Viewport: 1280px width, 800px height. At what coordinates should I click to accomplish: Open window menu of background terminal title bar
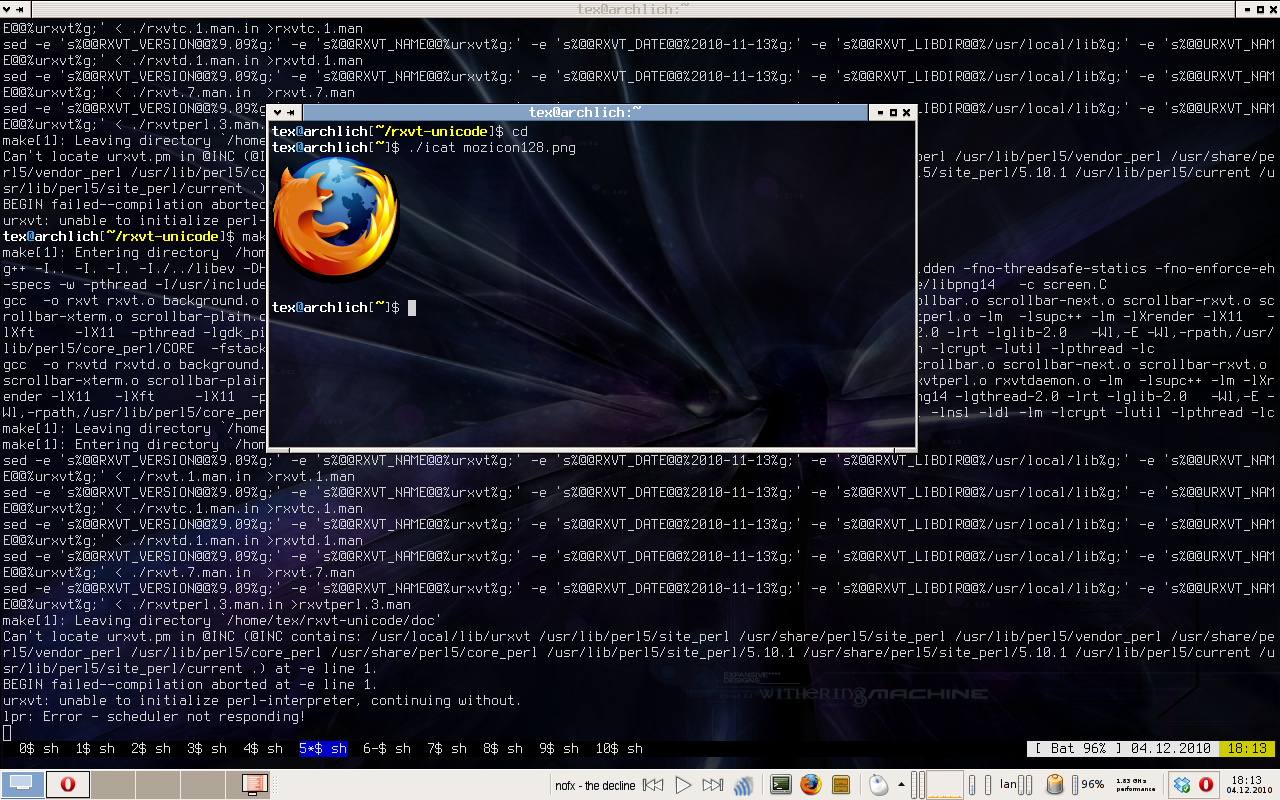(x=9, y=8)
